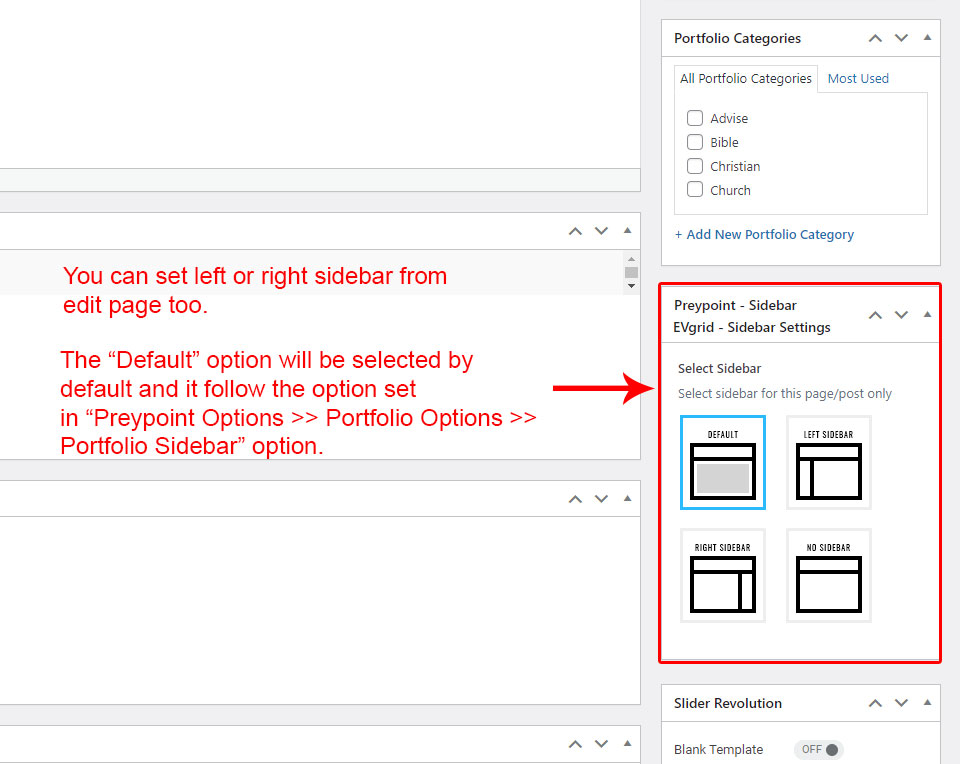Collapse the Slider Revolution panel
Viewport: 960px width, 764px height.
927,703
